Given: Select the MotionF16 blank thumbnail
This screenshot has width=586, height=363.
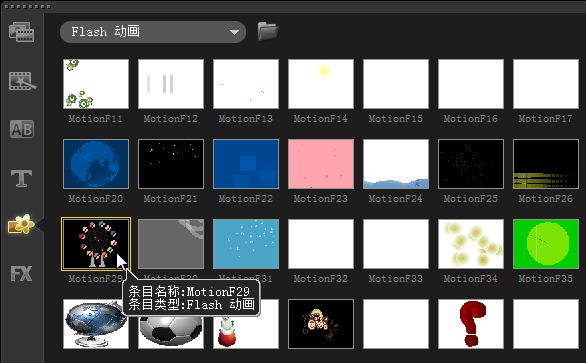Looking at the screenshot, I should coord(471,84).
